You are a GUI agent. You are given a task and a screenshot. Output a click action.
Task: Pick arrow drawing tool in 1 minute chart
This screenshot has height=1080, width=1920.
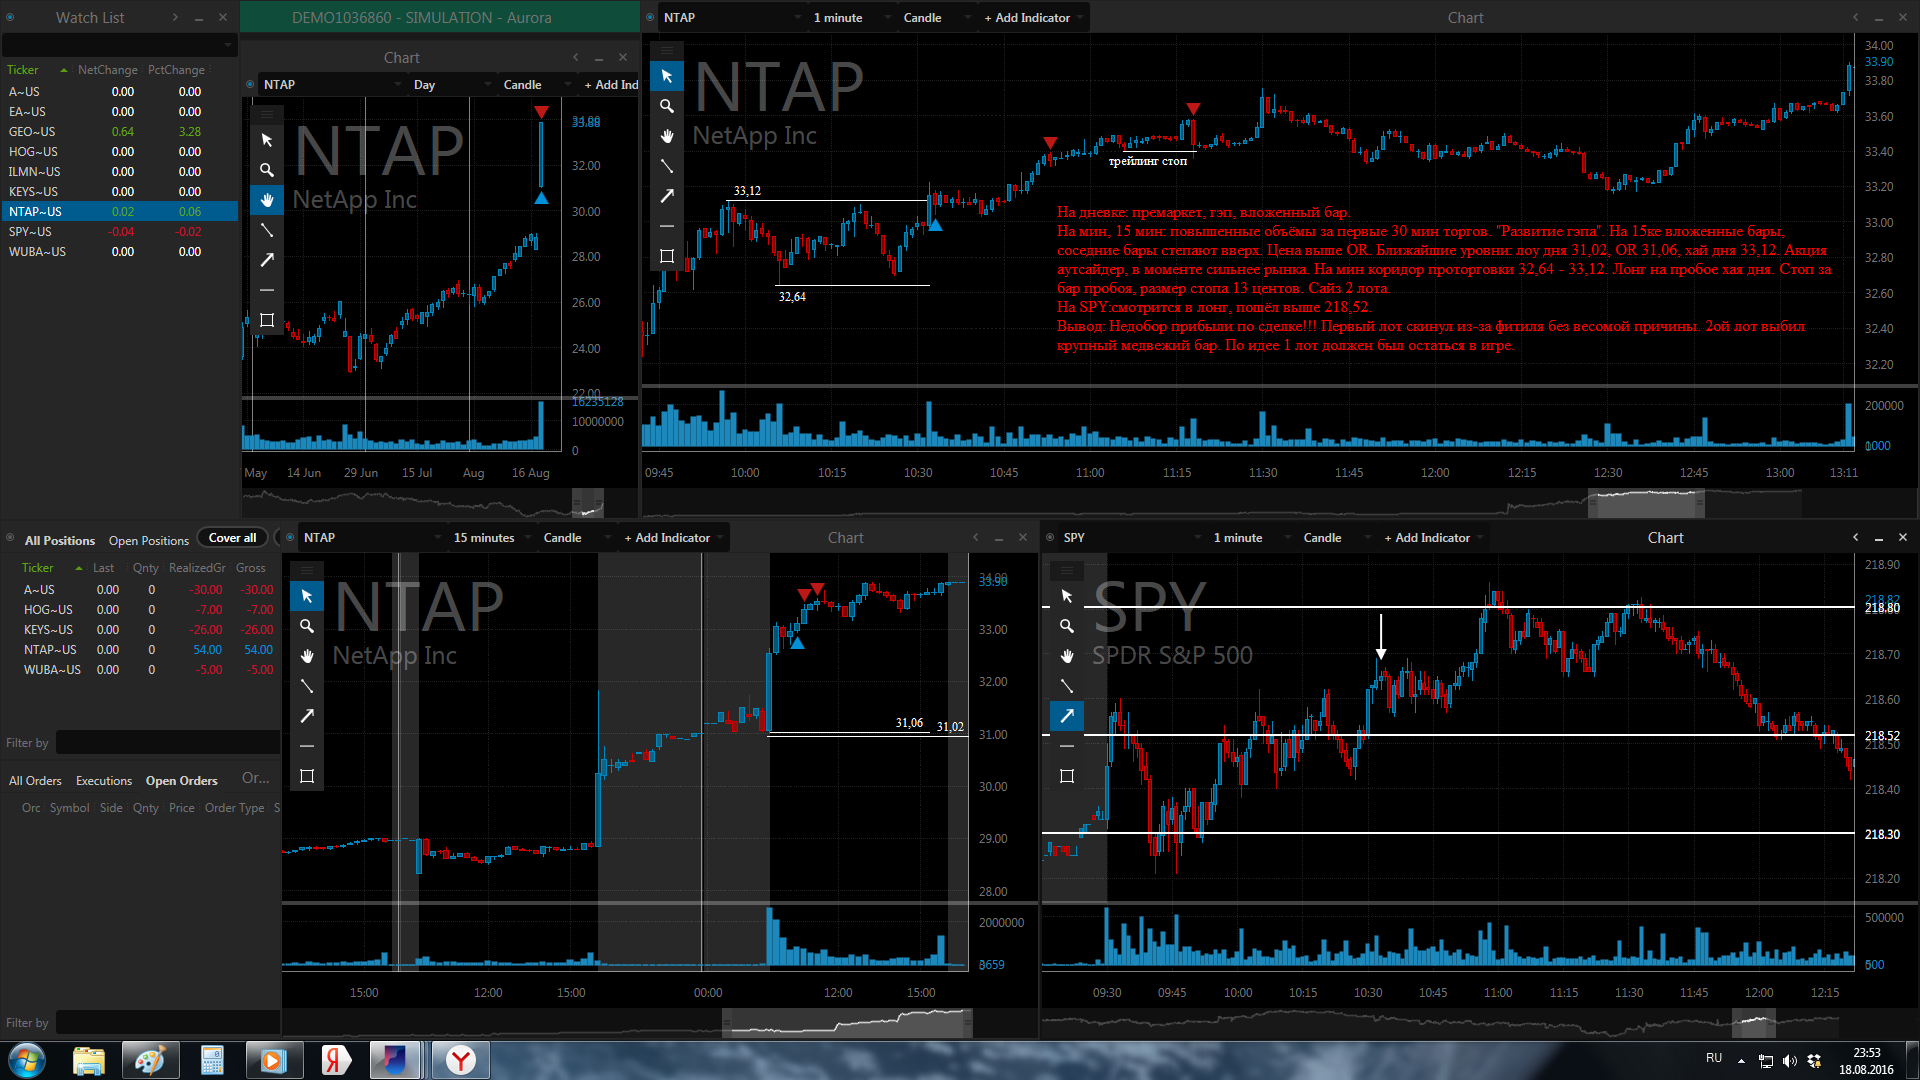(x=667, y=196)
